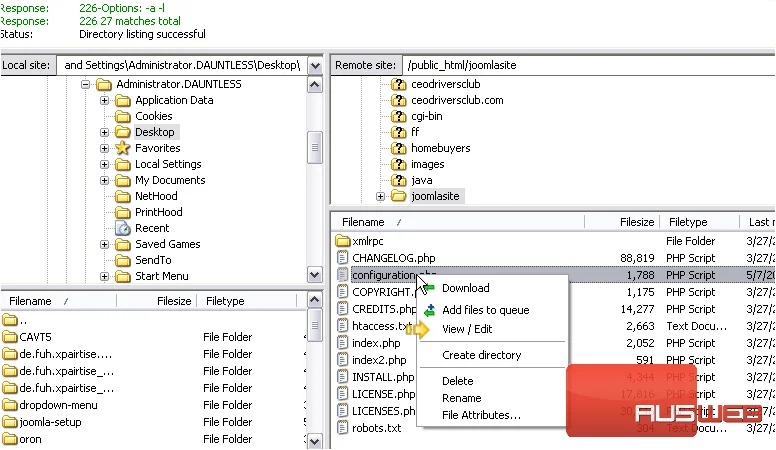Sort remote files by Filename column

click(x=458, y=222)
